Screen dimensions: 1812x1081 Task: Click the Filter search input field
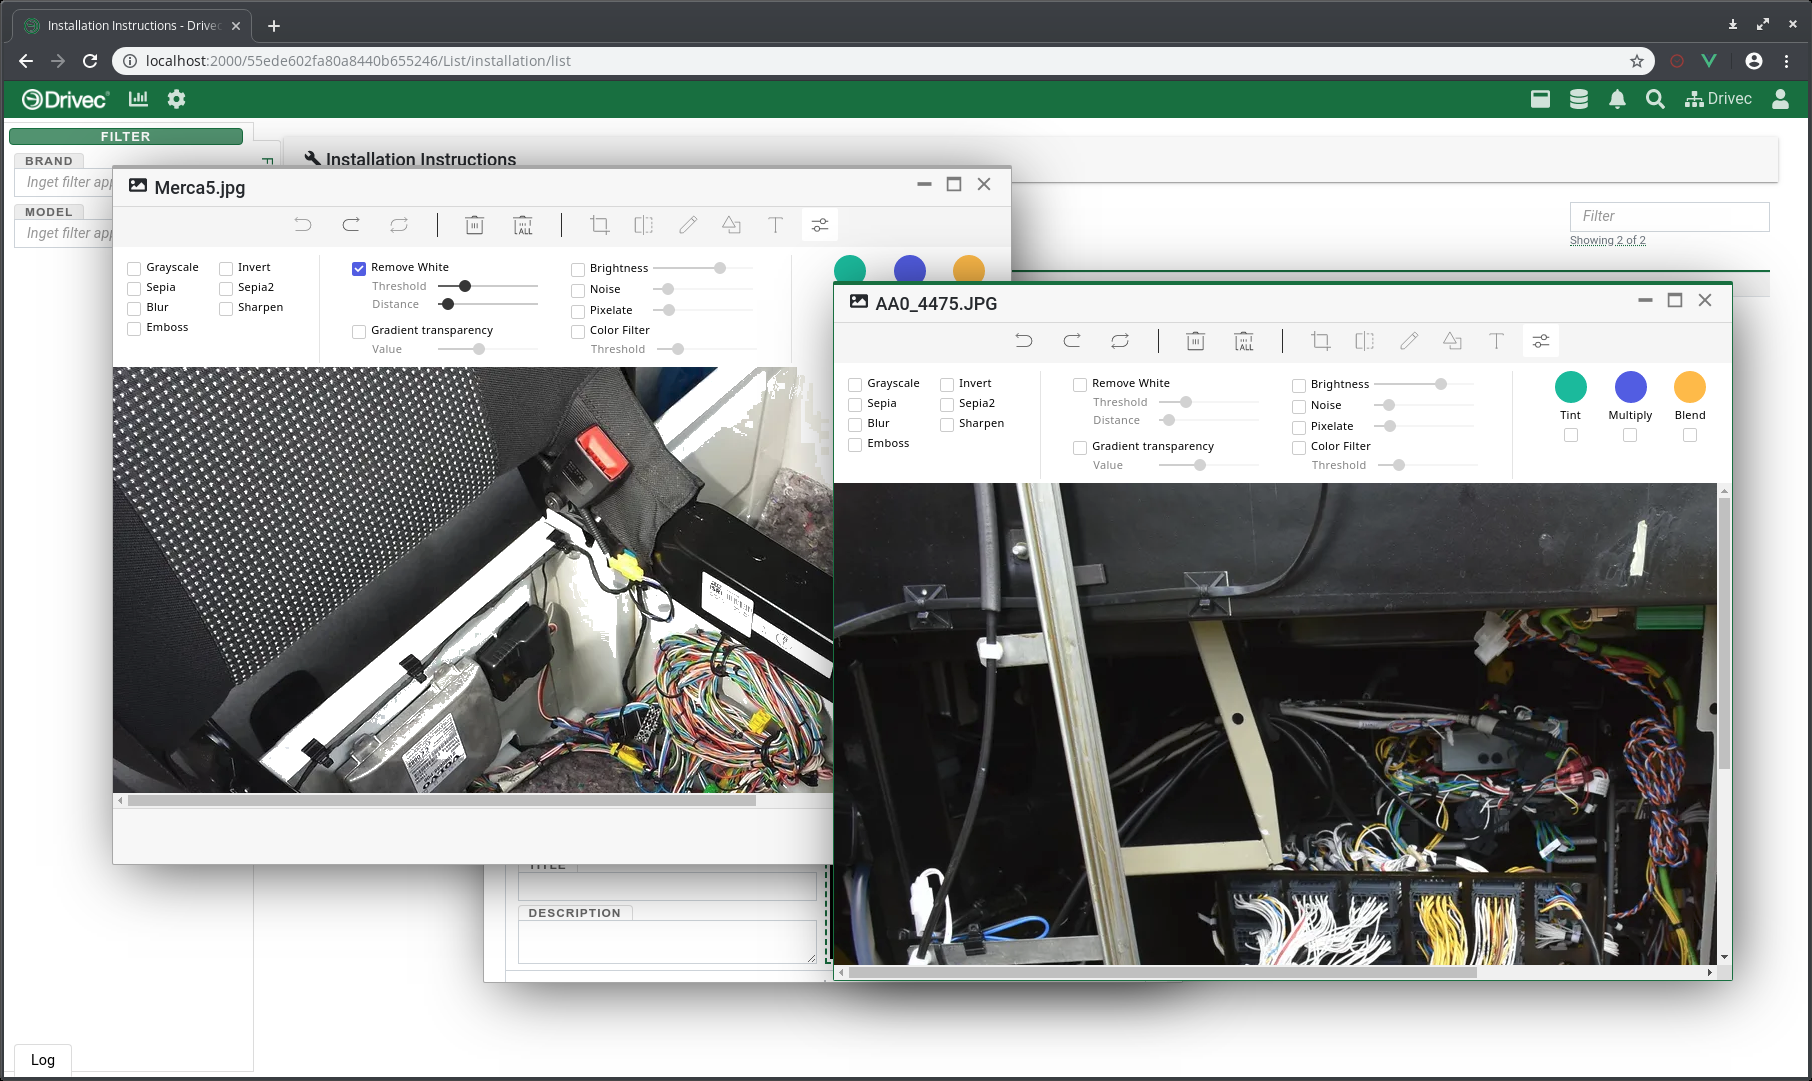(x=1669, y=216)
